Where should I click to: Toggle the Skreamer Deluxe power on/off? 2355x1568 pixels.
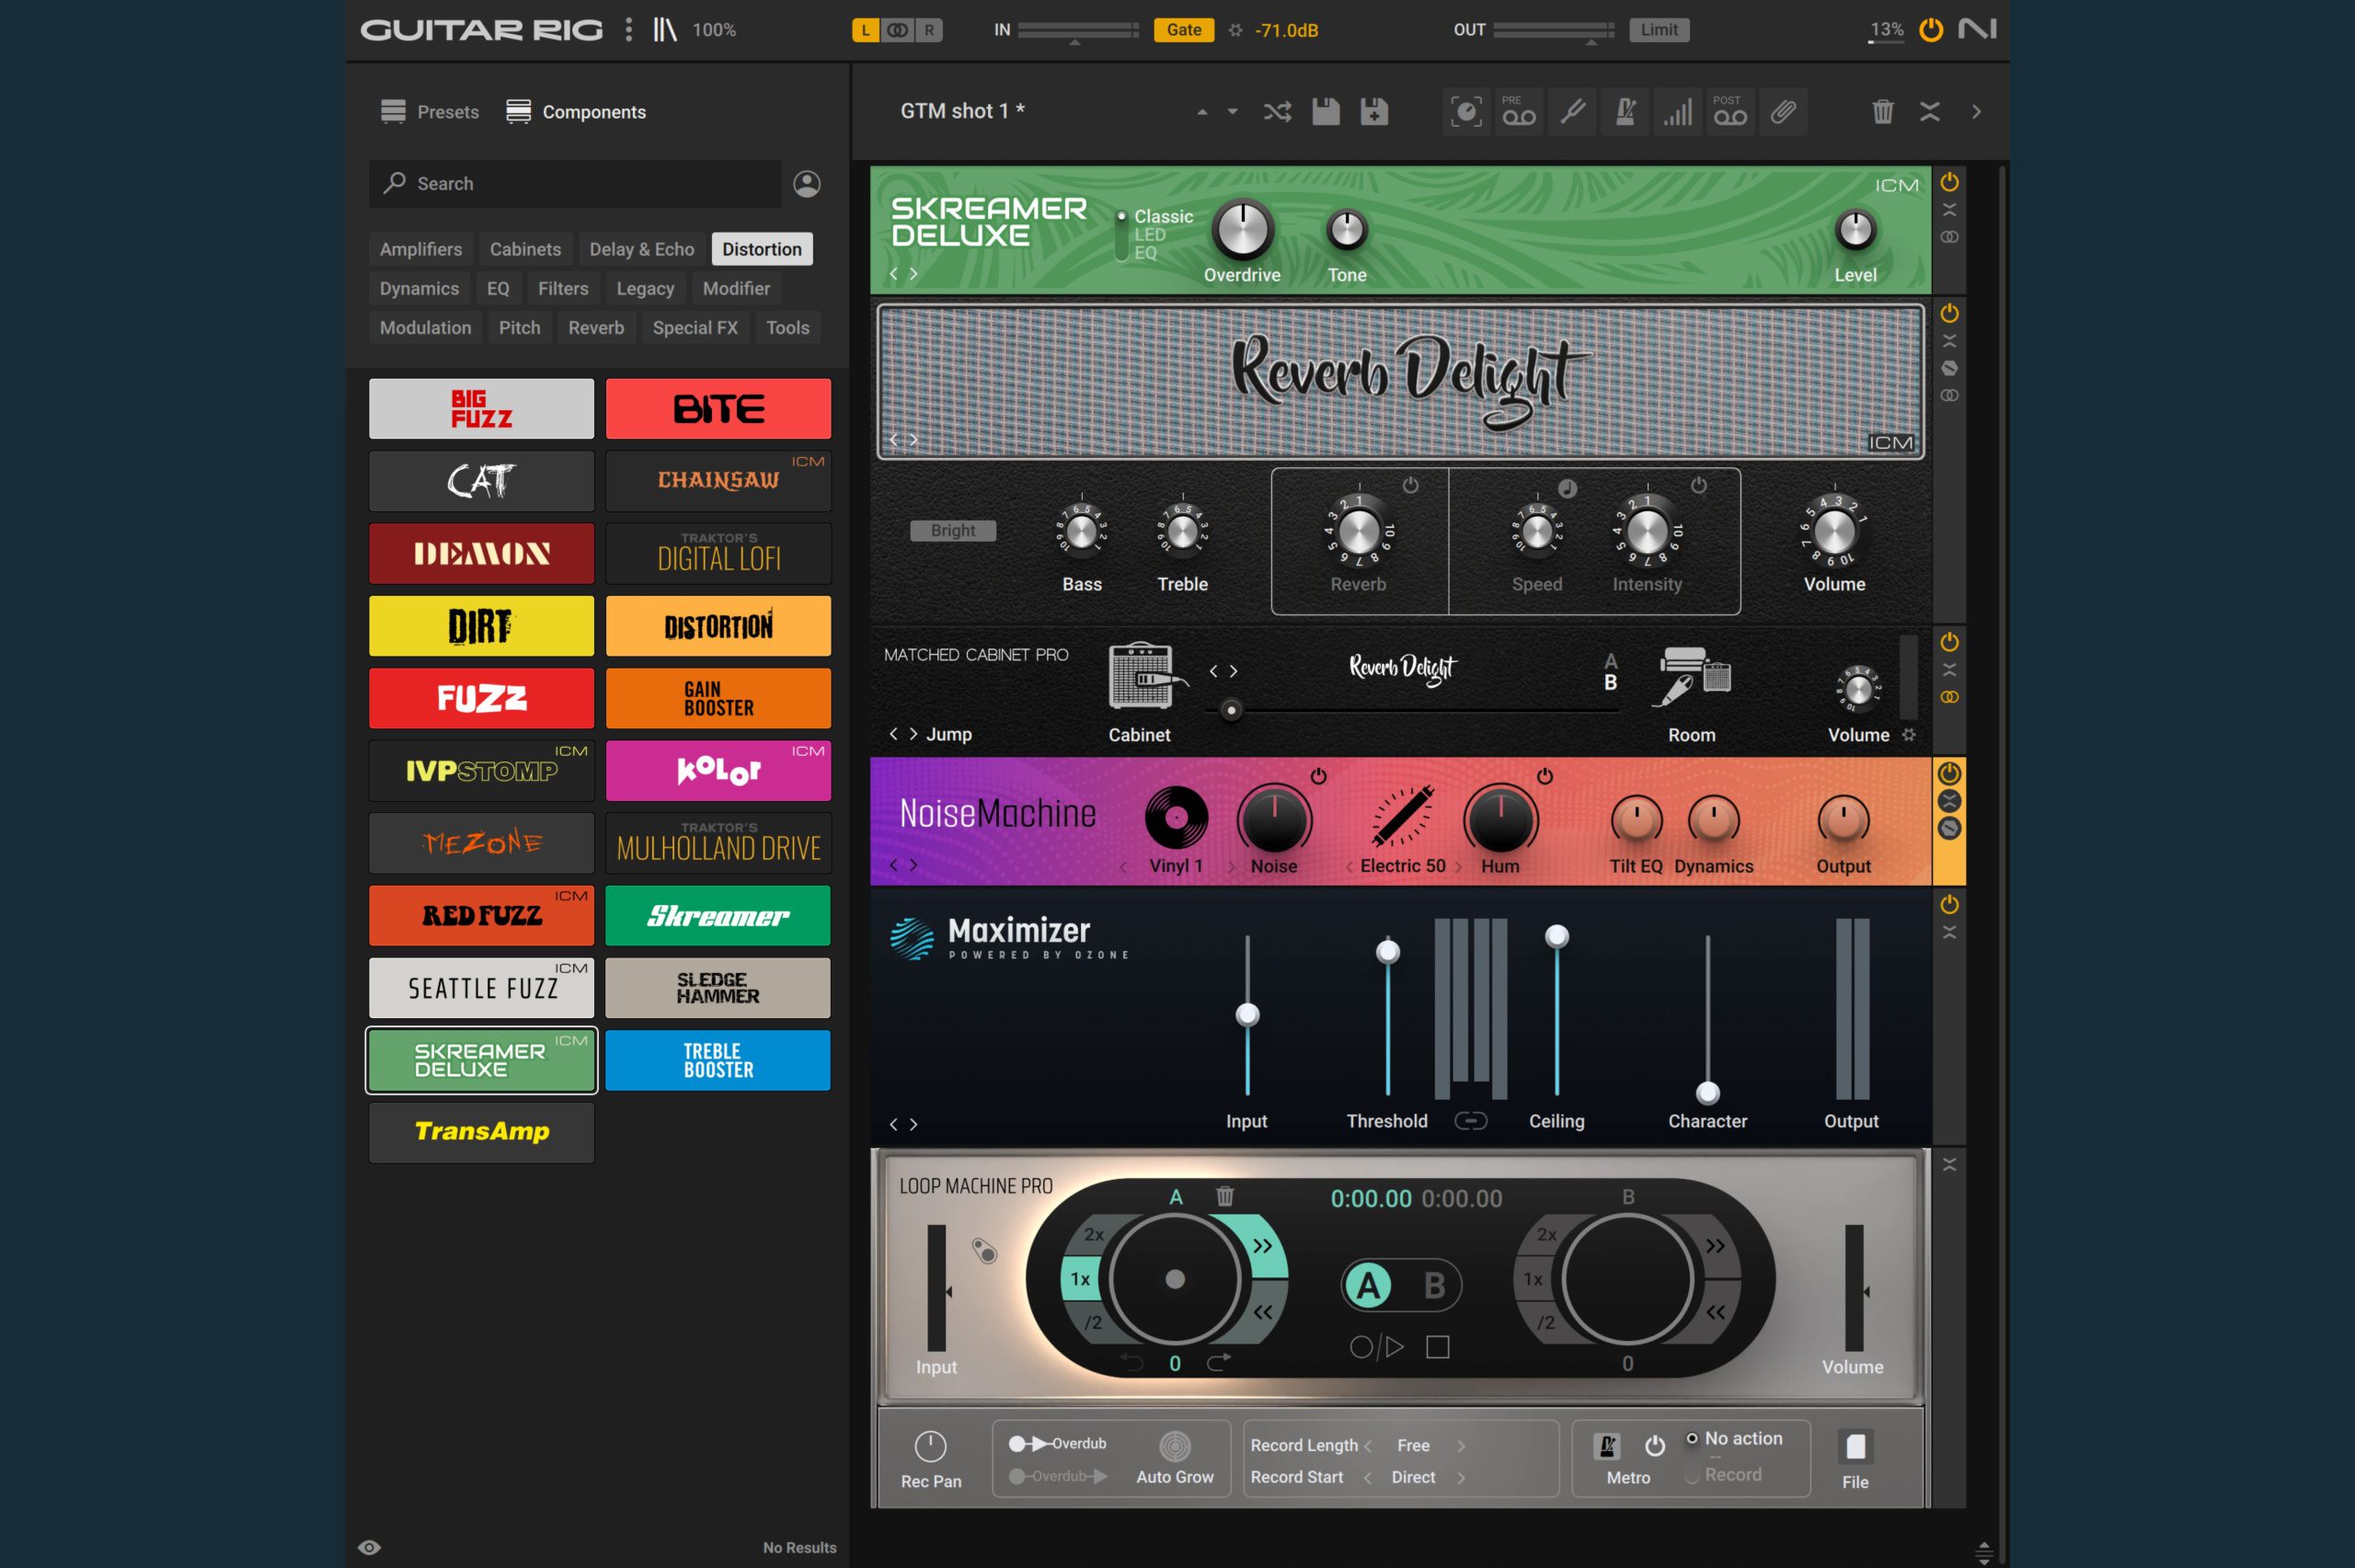[1949, 180]
